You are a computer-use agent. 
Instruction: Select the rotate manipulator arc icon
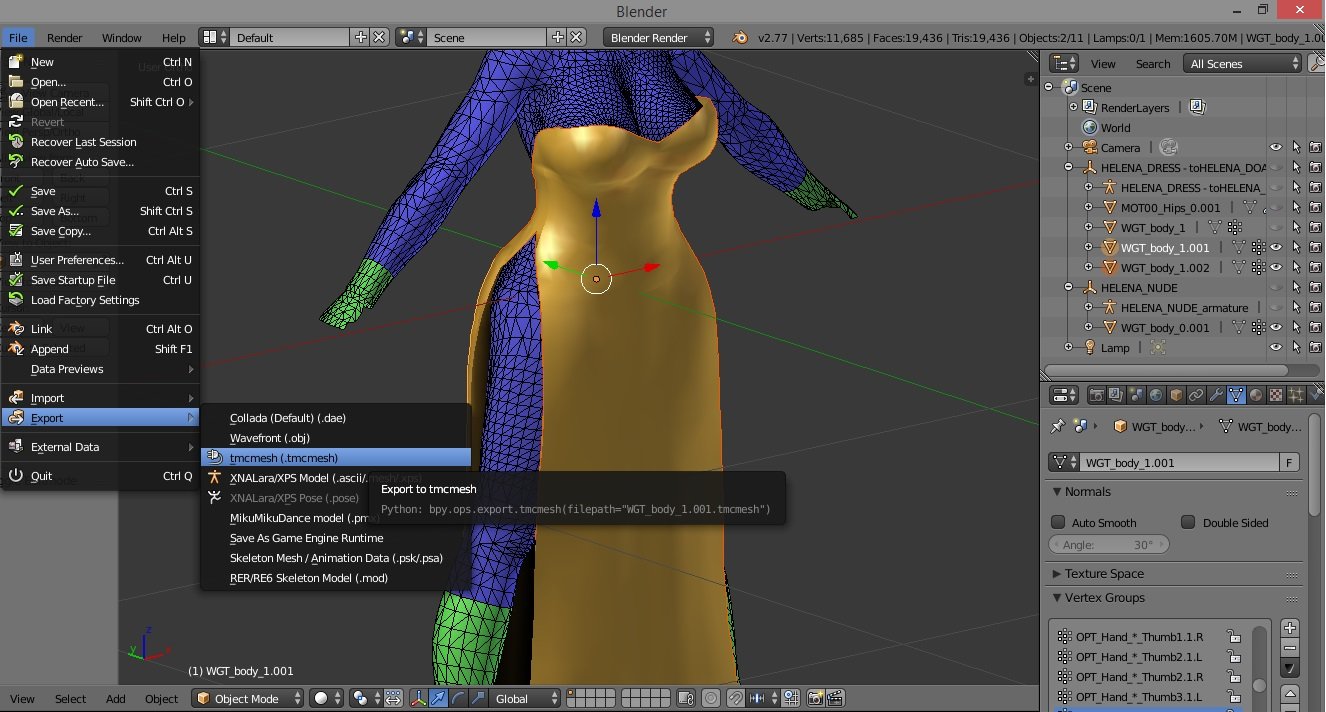[458, 698]
